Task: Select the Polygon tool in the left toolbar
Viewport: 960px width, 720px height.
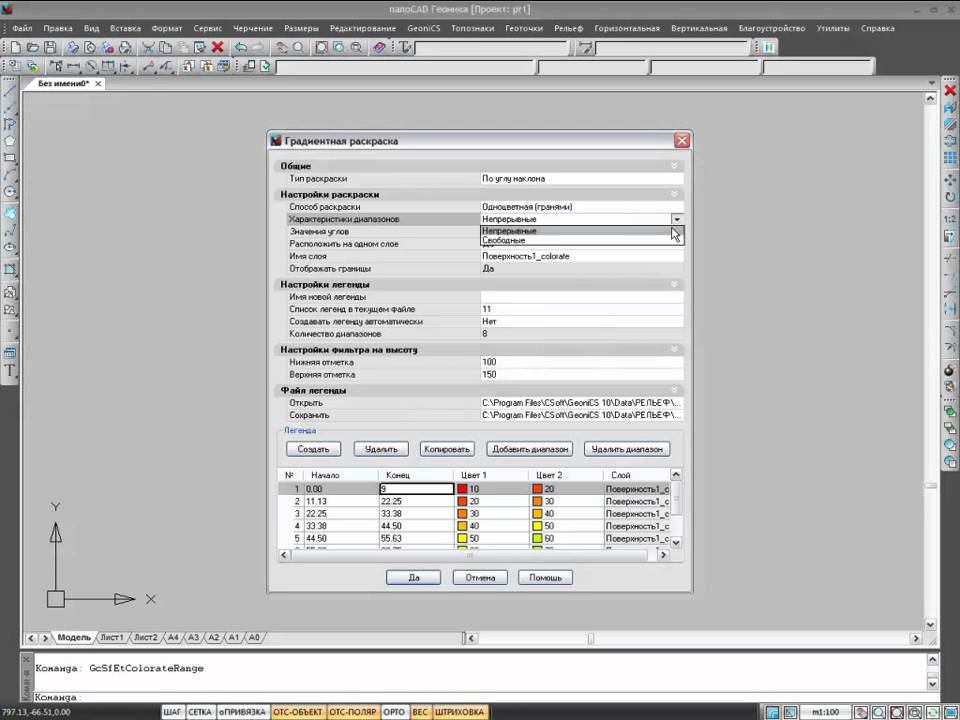Action: pos(10,141)
